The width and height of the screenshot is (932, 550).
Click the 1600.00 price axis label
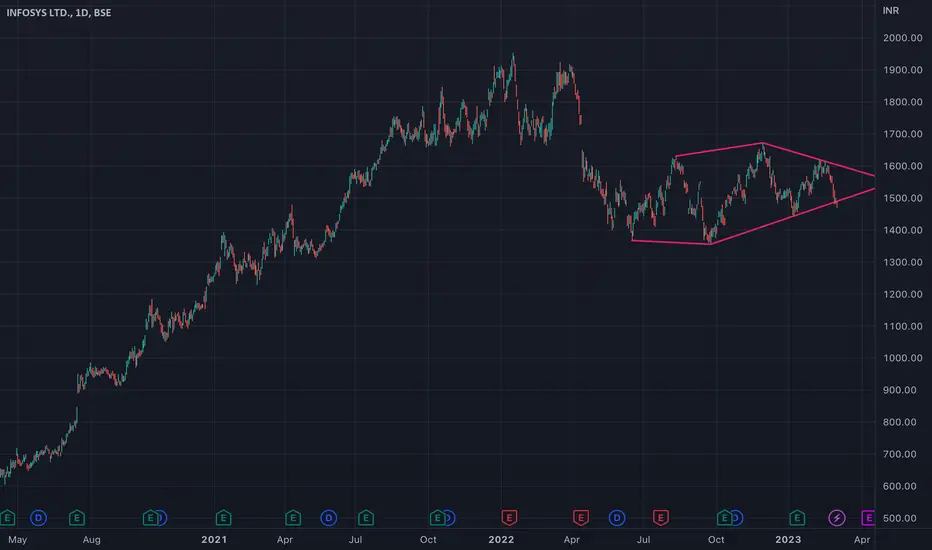click(x=903, y=166)
